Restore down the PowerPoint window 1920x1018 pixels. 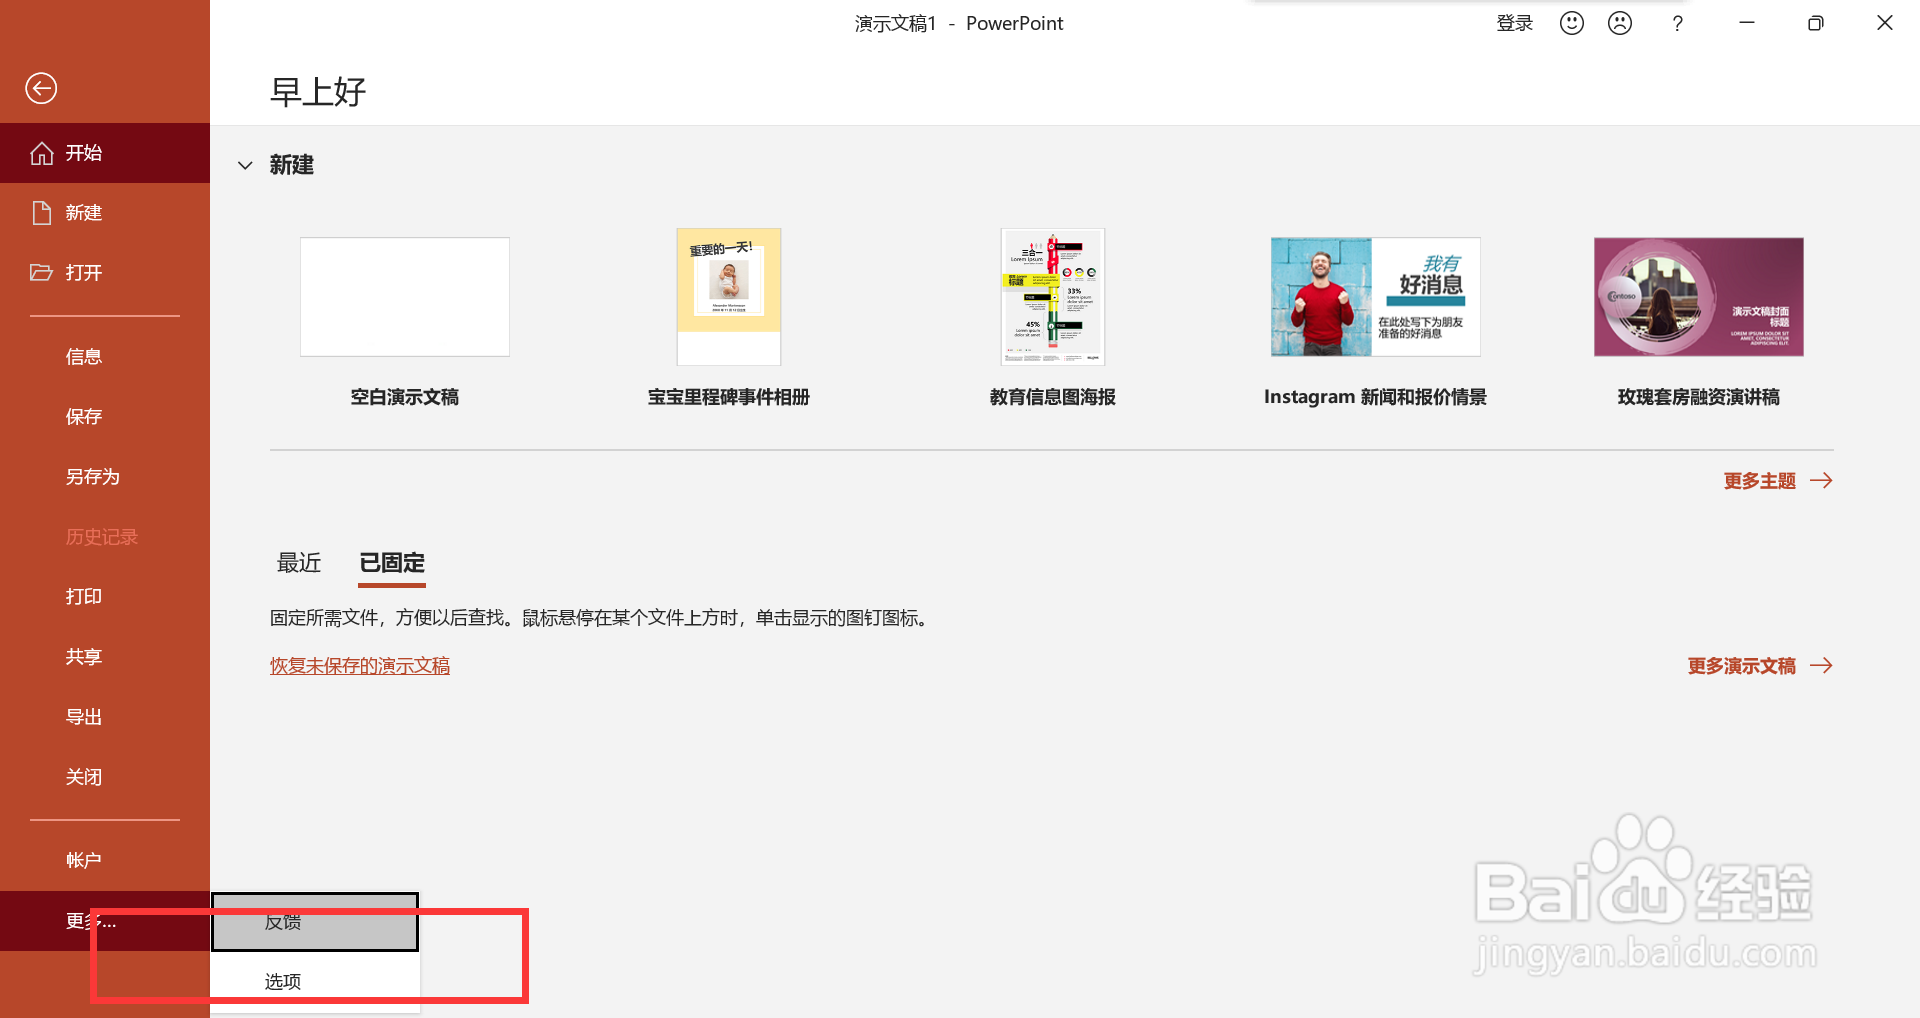[x=1816, y=23]
